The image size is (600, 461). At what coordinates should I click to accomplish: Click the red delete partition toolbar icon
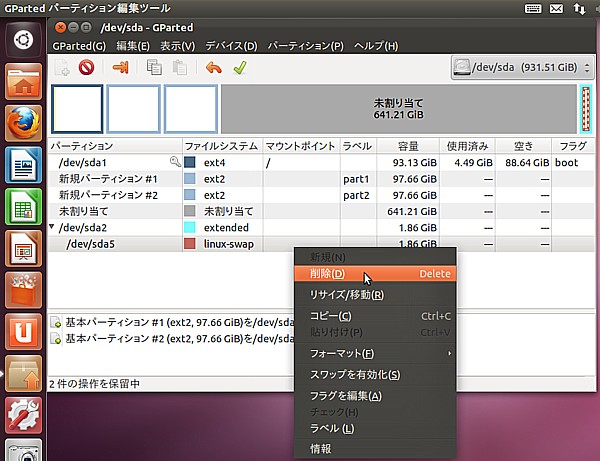coord(86,68)
